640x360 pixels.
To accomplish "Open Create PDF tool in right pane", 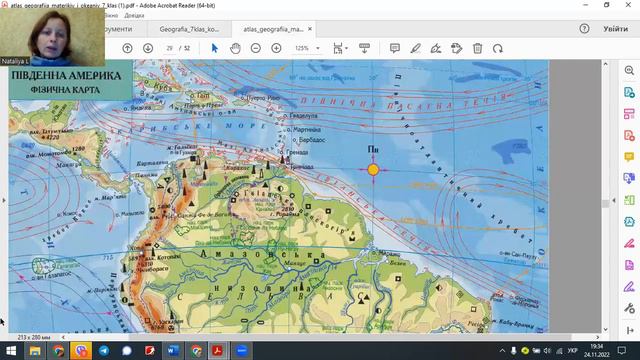I will 629,136.
